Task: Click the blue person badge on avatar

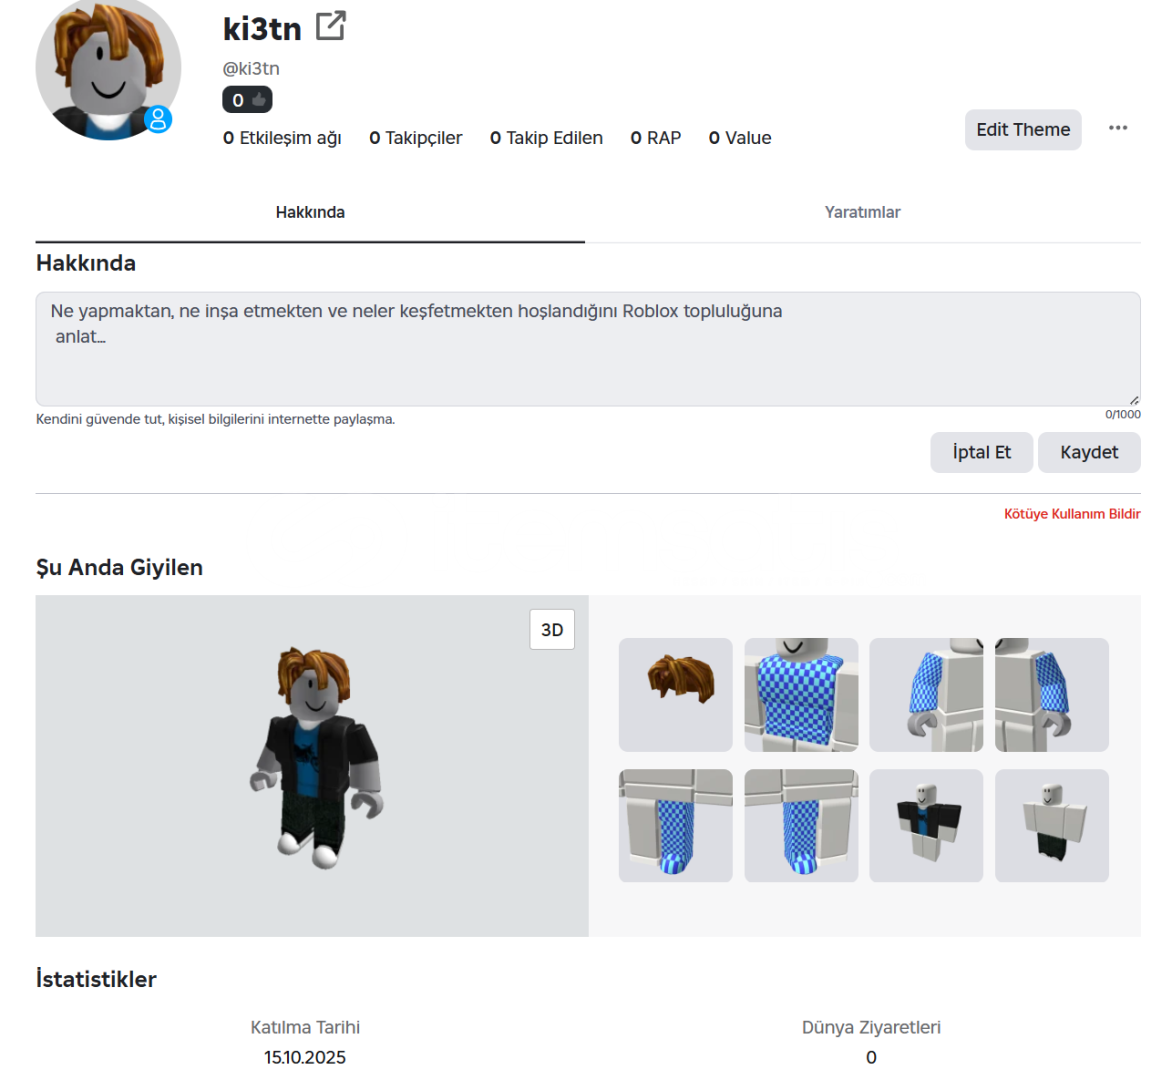Action: [158, 119]
